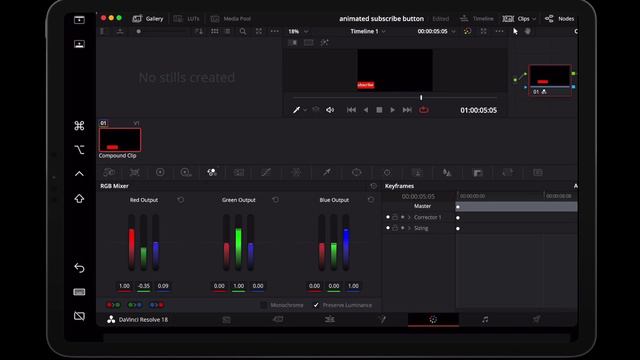Switch gallery to list view
The width and height of the screenshot is (640, 360).
[227, 31]
